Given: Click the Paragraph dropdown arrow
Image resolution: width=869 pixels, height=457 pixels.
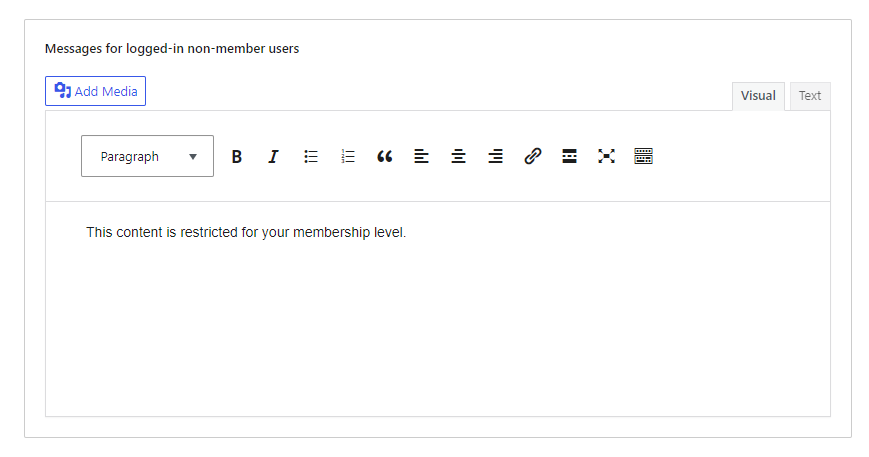Looking at the screenshot, I should [193, 157].
